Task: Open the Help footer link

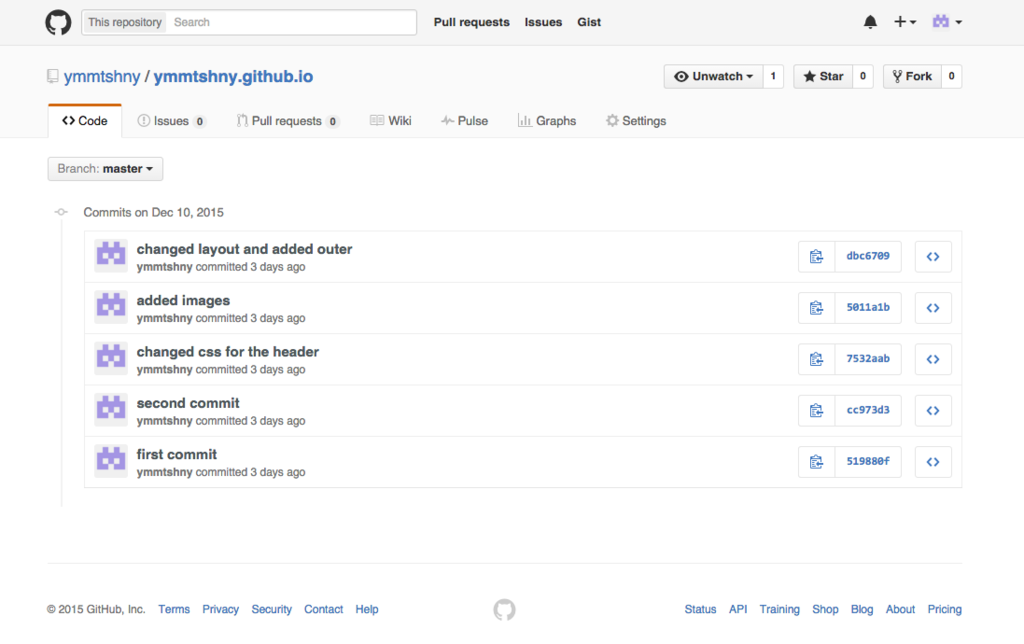Action: click(x=367, y=609)
